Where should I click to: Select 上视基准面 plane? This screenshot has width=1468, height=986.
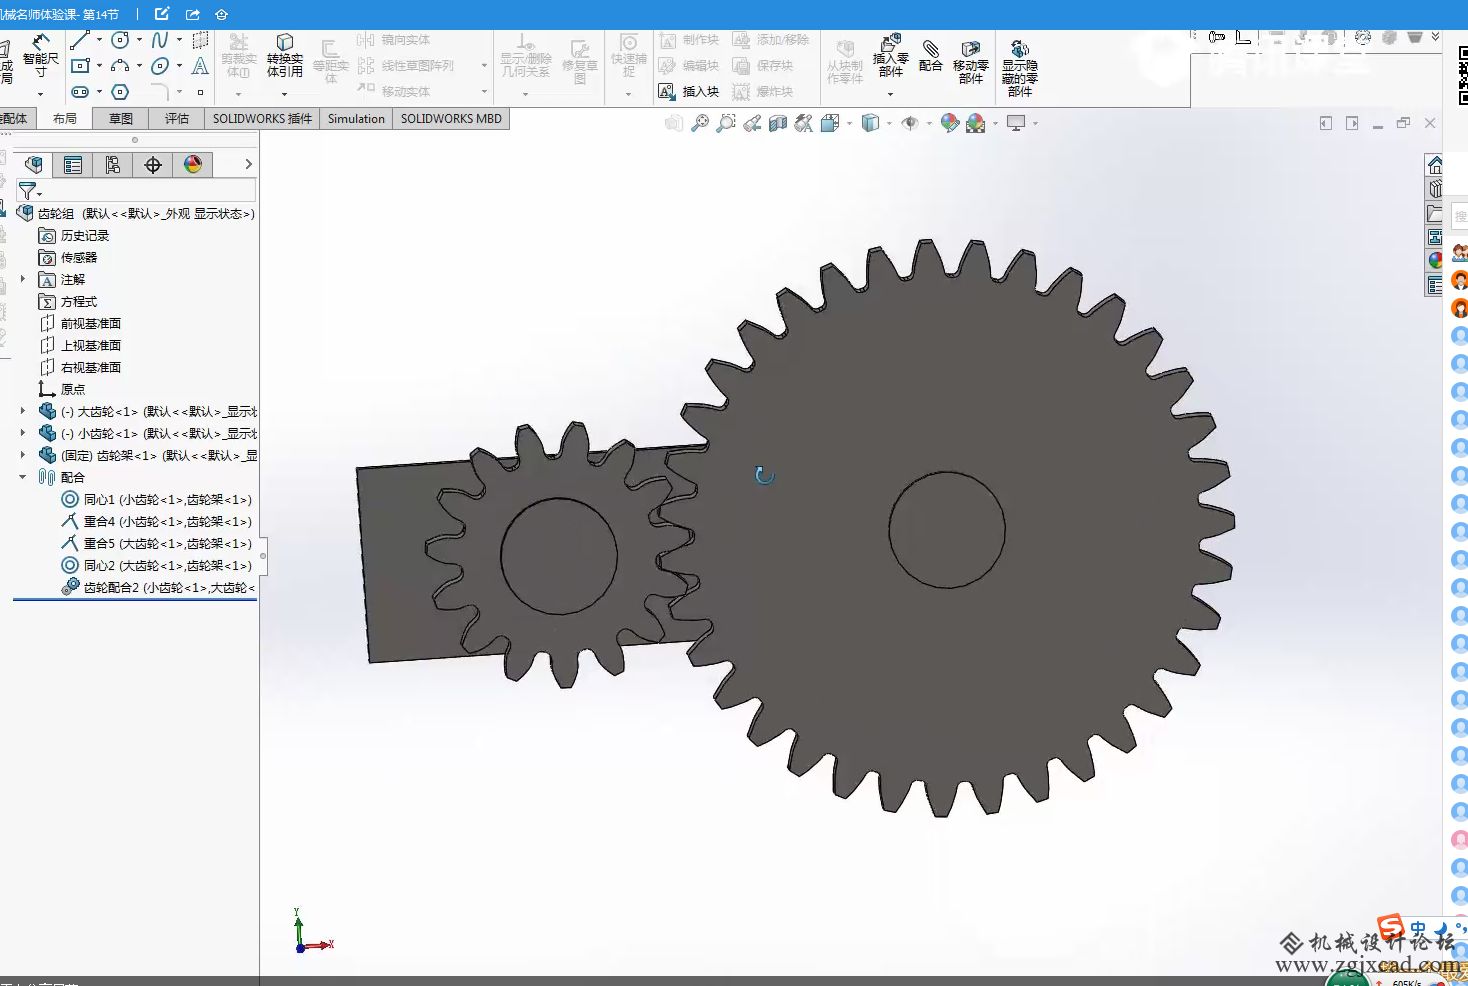(x=91, y=346)
